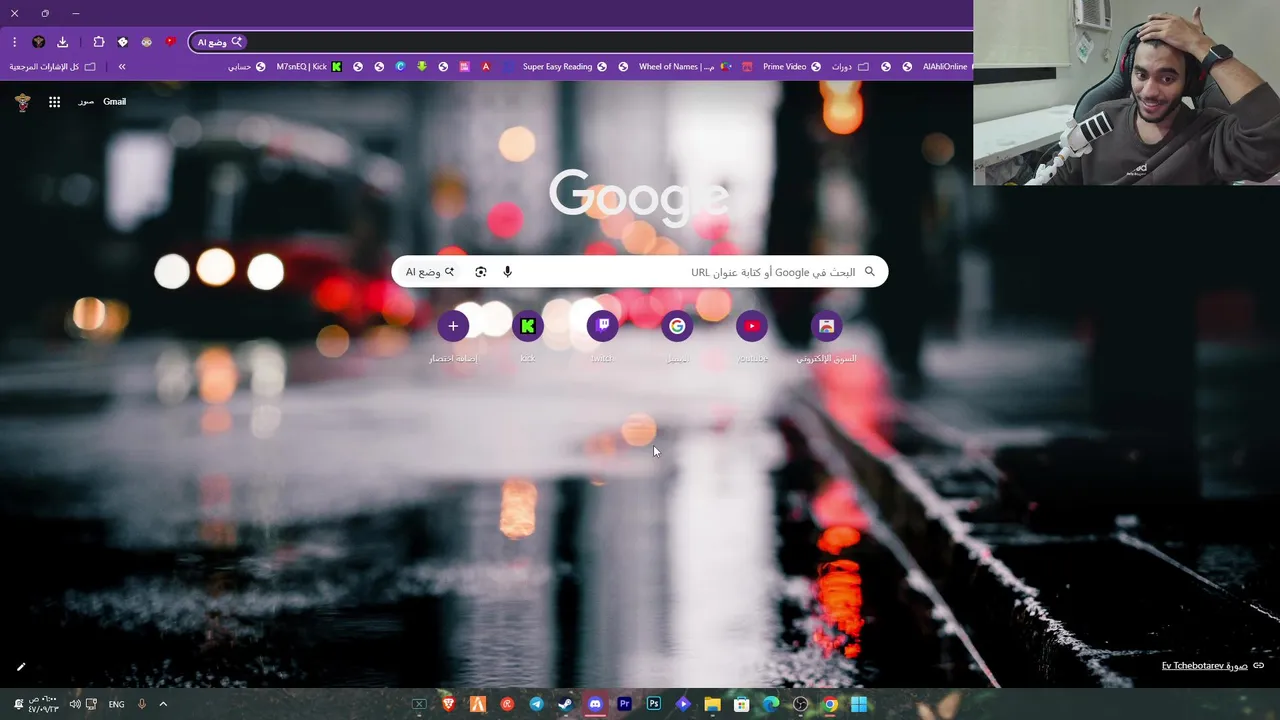Open Telegram from taskbar
Image resolution: width=1280 pixels, height=720 pixels.
(x=536, y=704)
